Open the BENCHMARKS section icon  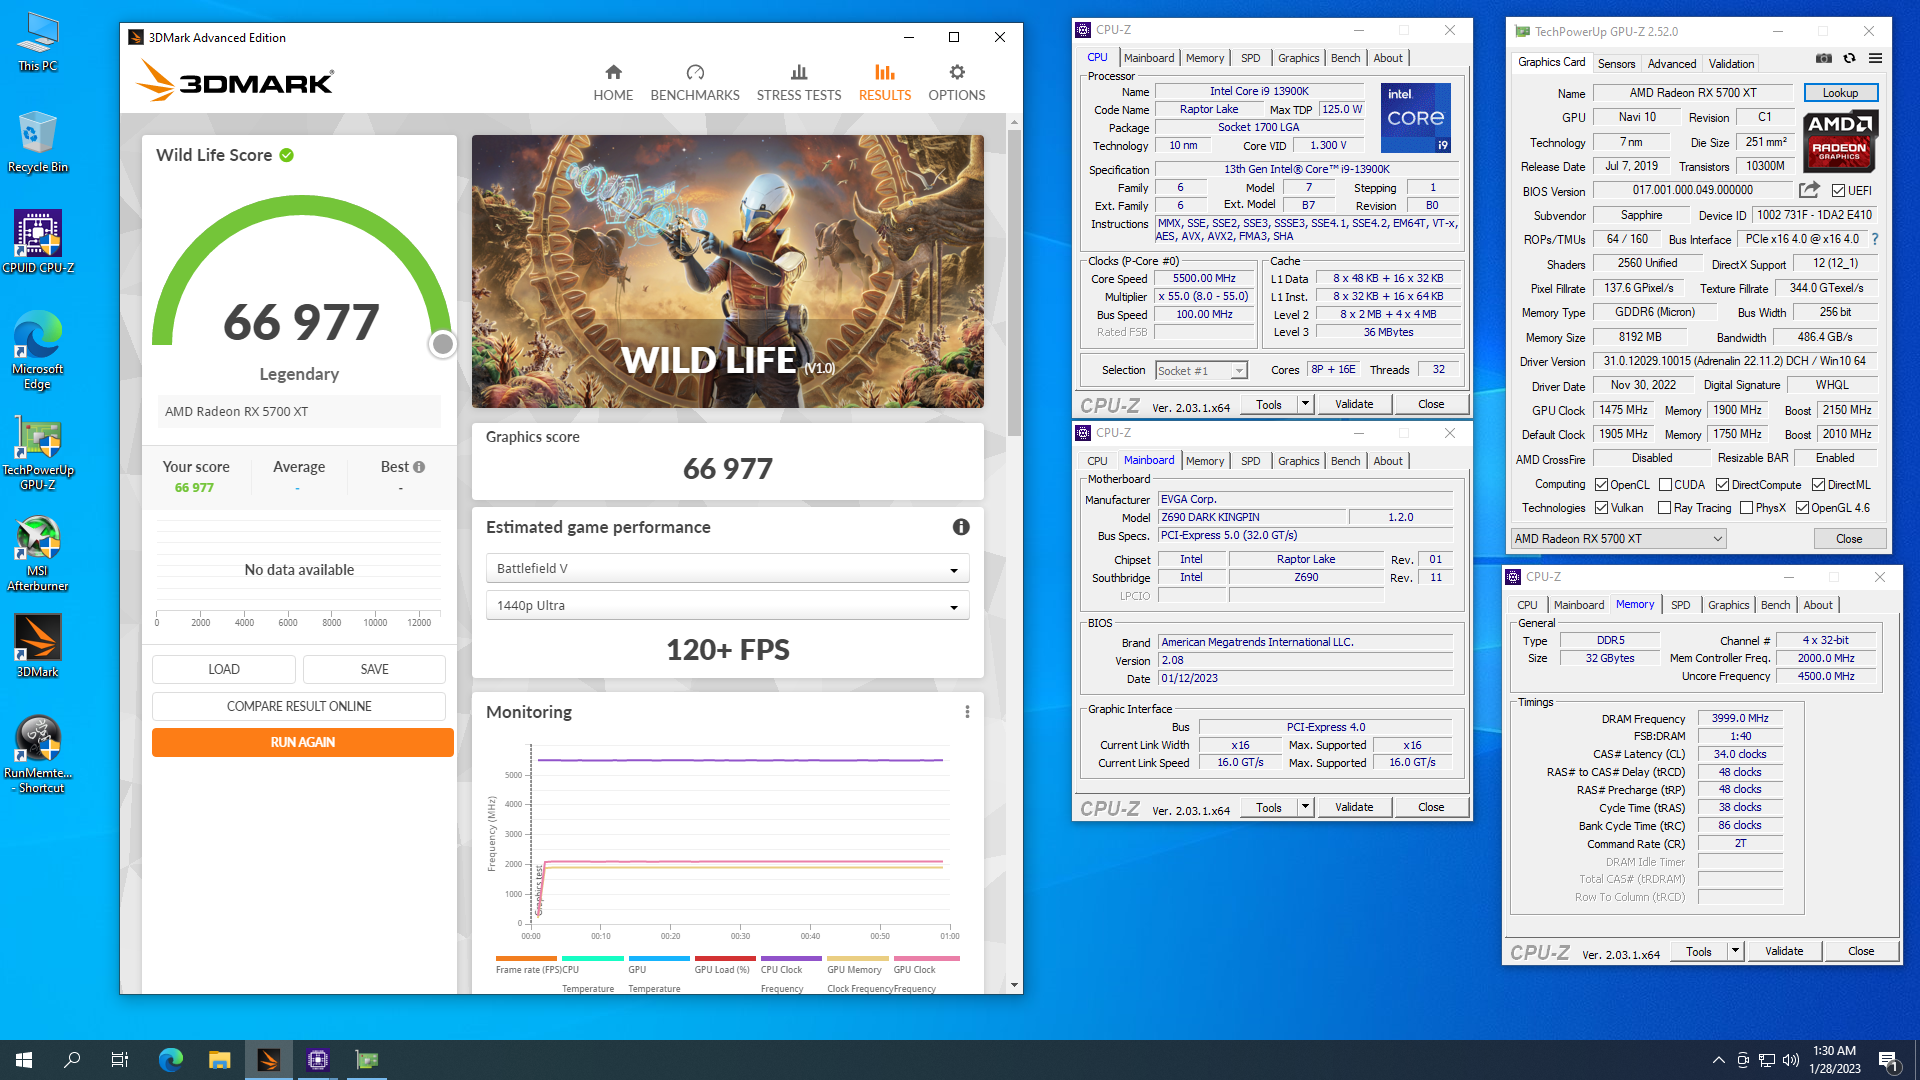tap(695, 72)
